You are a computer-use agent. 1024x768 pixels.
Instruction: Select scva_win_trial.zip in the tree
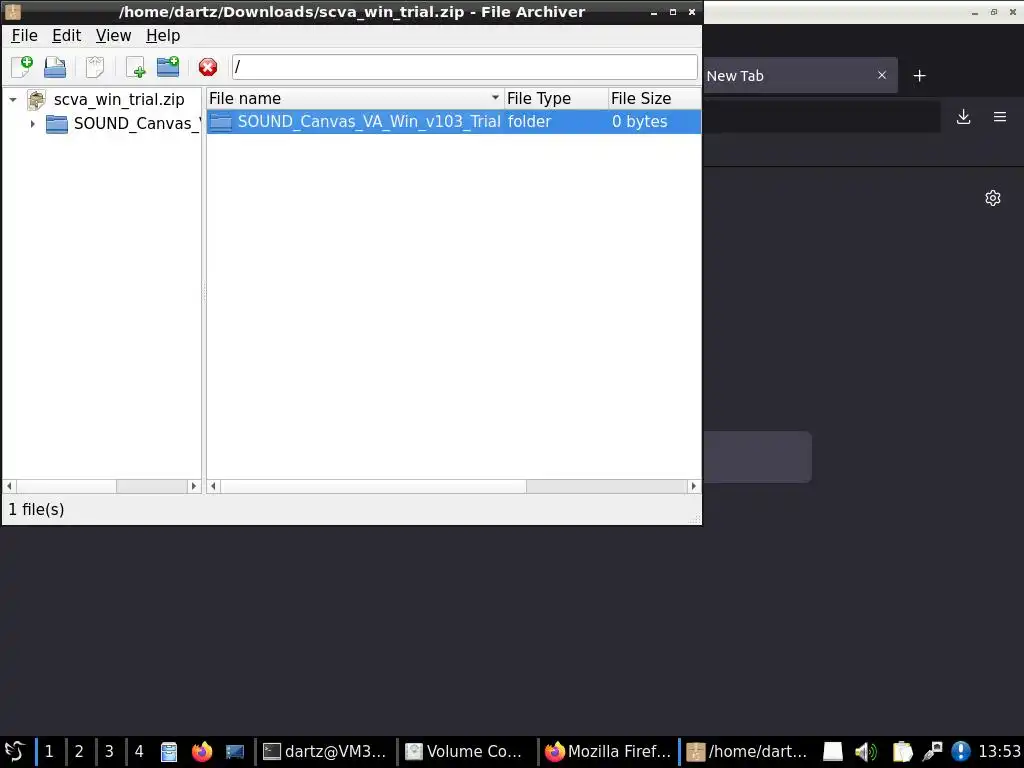[x=119, y=100]
